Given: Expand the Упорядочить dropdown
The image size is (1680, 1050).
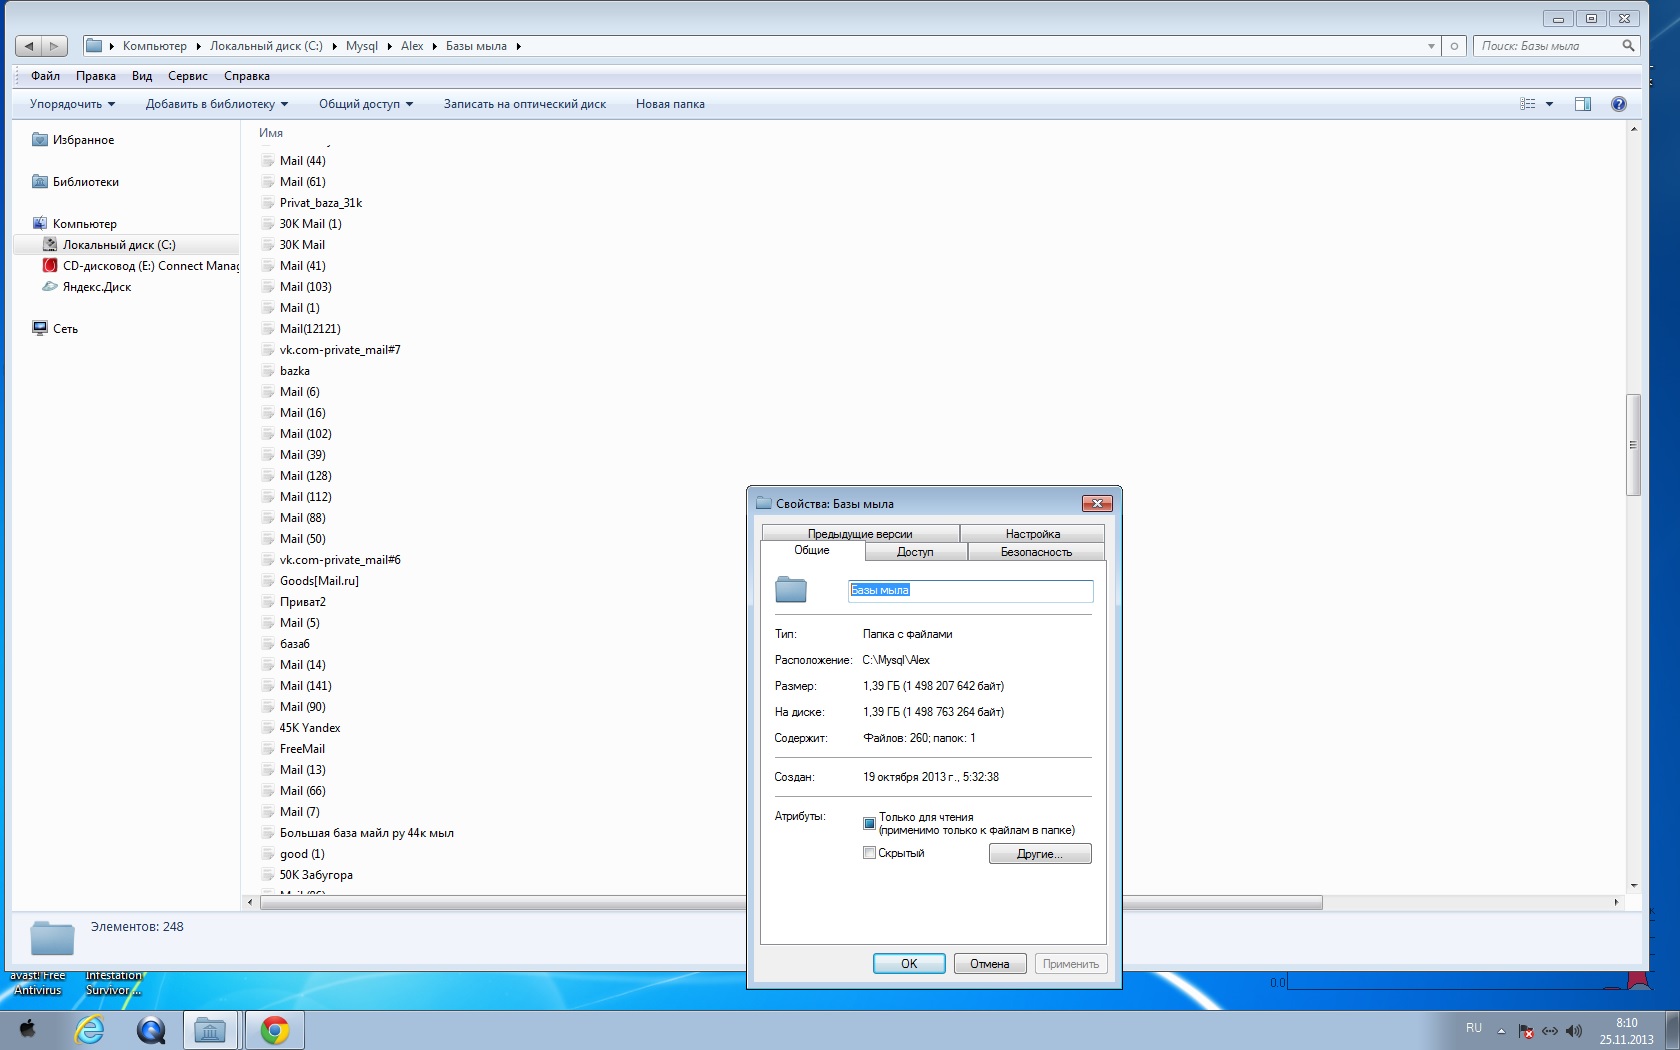Looking at the screenshot, I should point(72,104).
